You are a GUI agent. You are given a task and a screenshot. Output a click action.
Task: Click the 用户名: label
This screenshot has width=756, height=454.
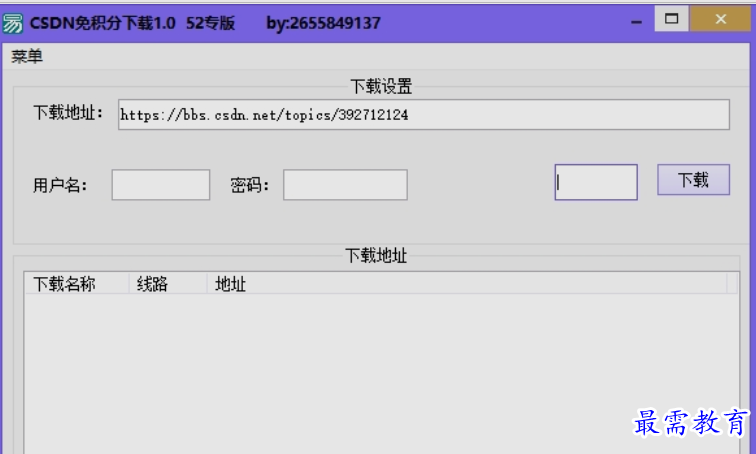pos(60,185)
